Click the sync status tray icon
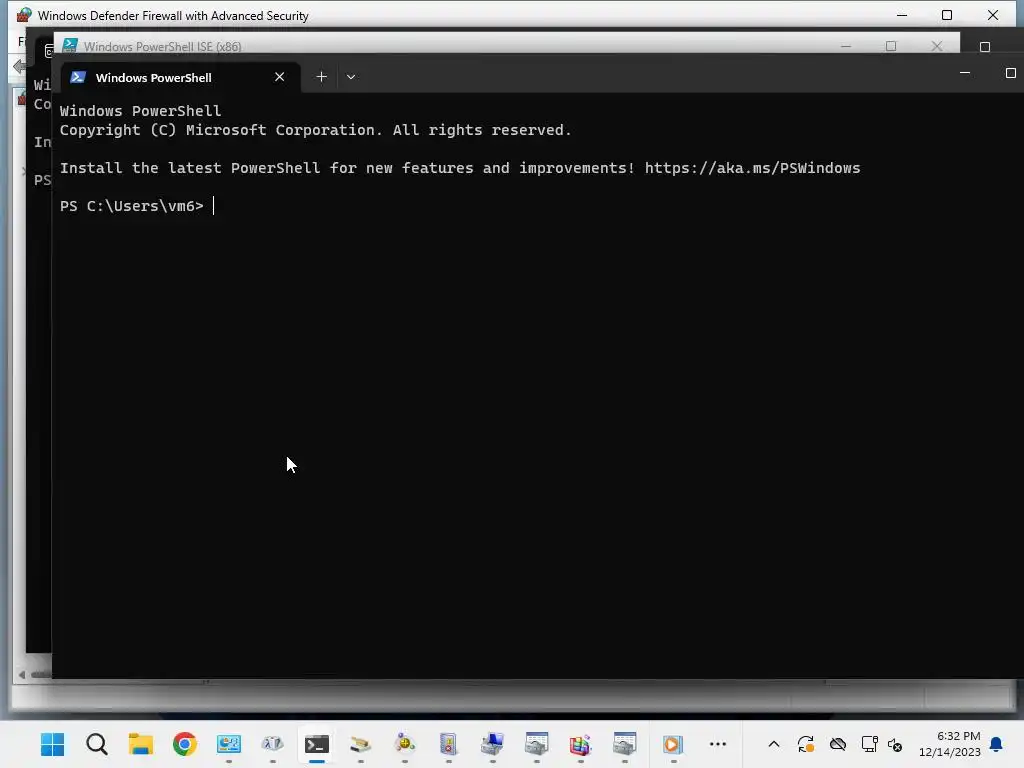The width and height of the screenshot is (1024, 768). [806, 744]
